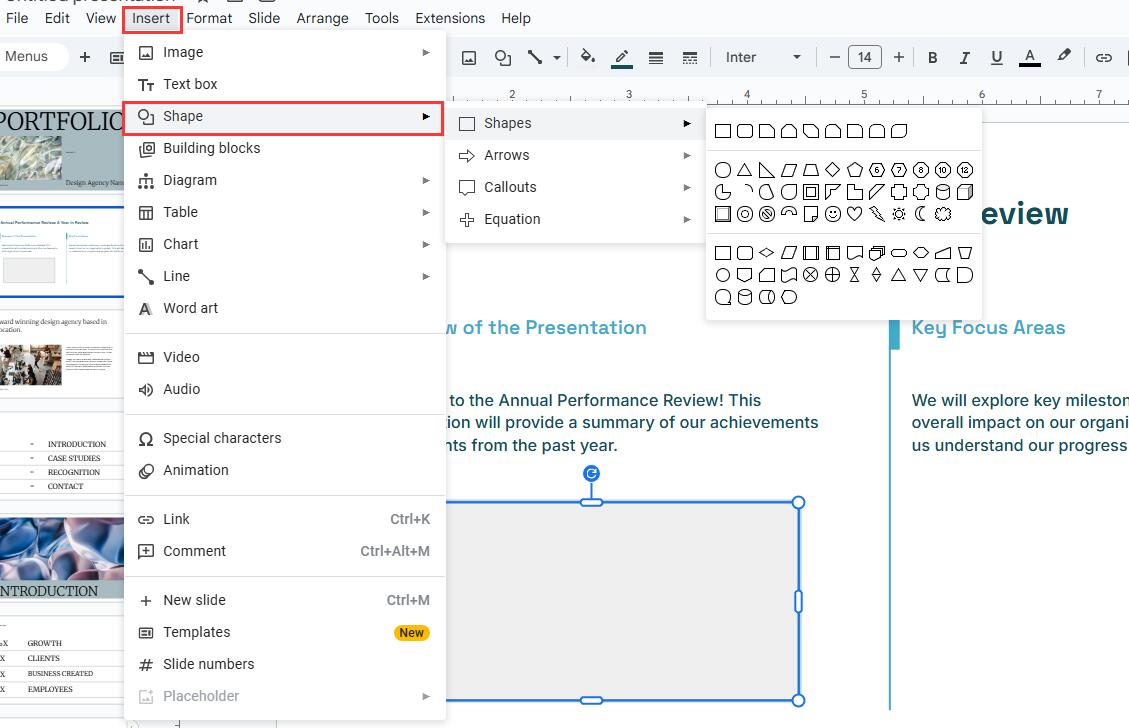Screen dimensions: 1129x728
Task: Insert the cloud shape
Action: [943, 214]
